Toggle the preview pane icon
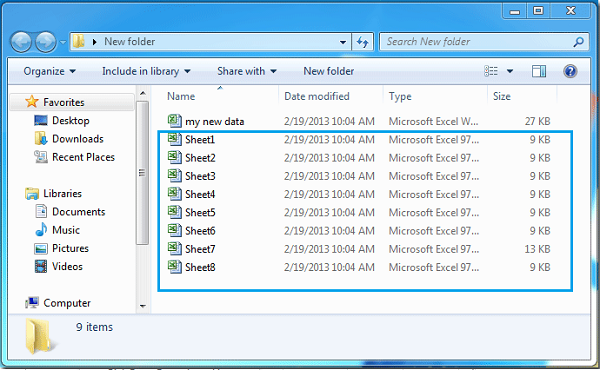The height and width of the screenshot is (370, 600). click(539, 71)
